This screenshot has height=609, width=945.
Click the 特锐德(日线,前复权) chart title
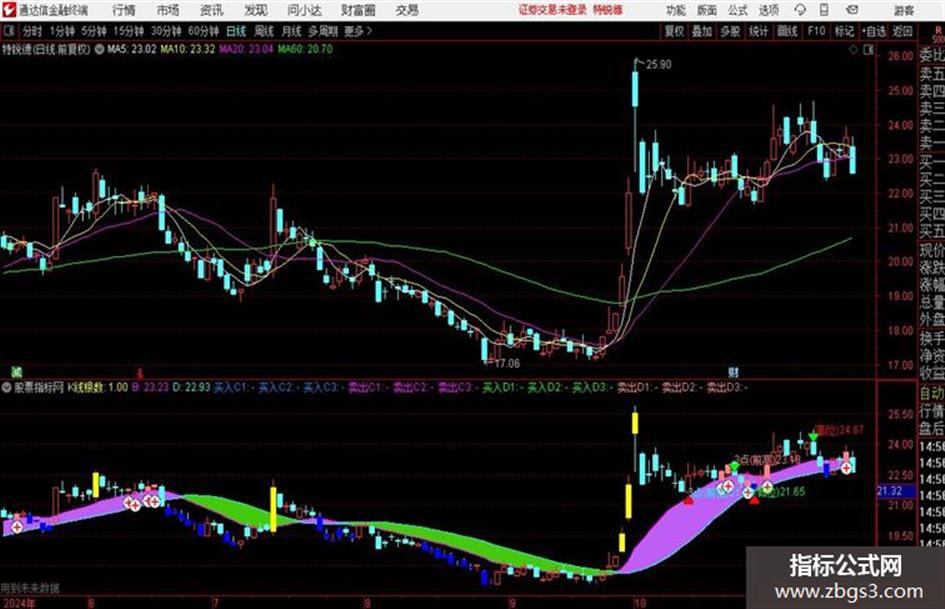(46, 49)
